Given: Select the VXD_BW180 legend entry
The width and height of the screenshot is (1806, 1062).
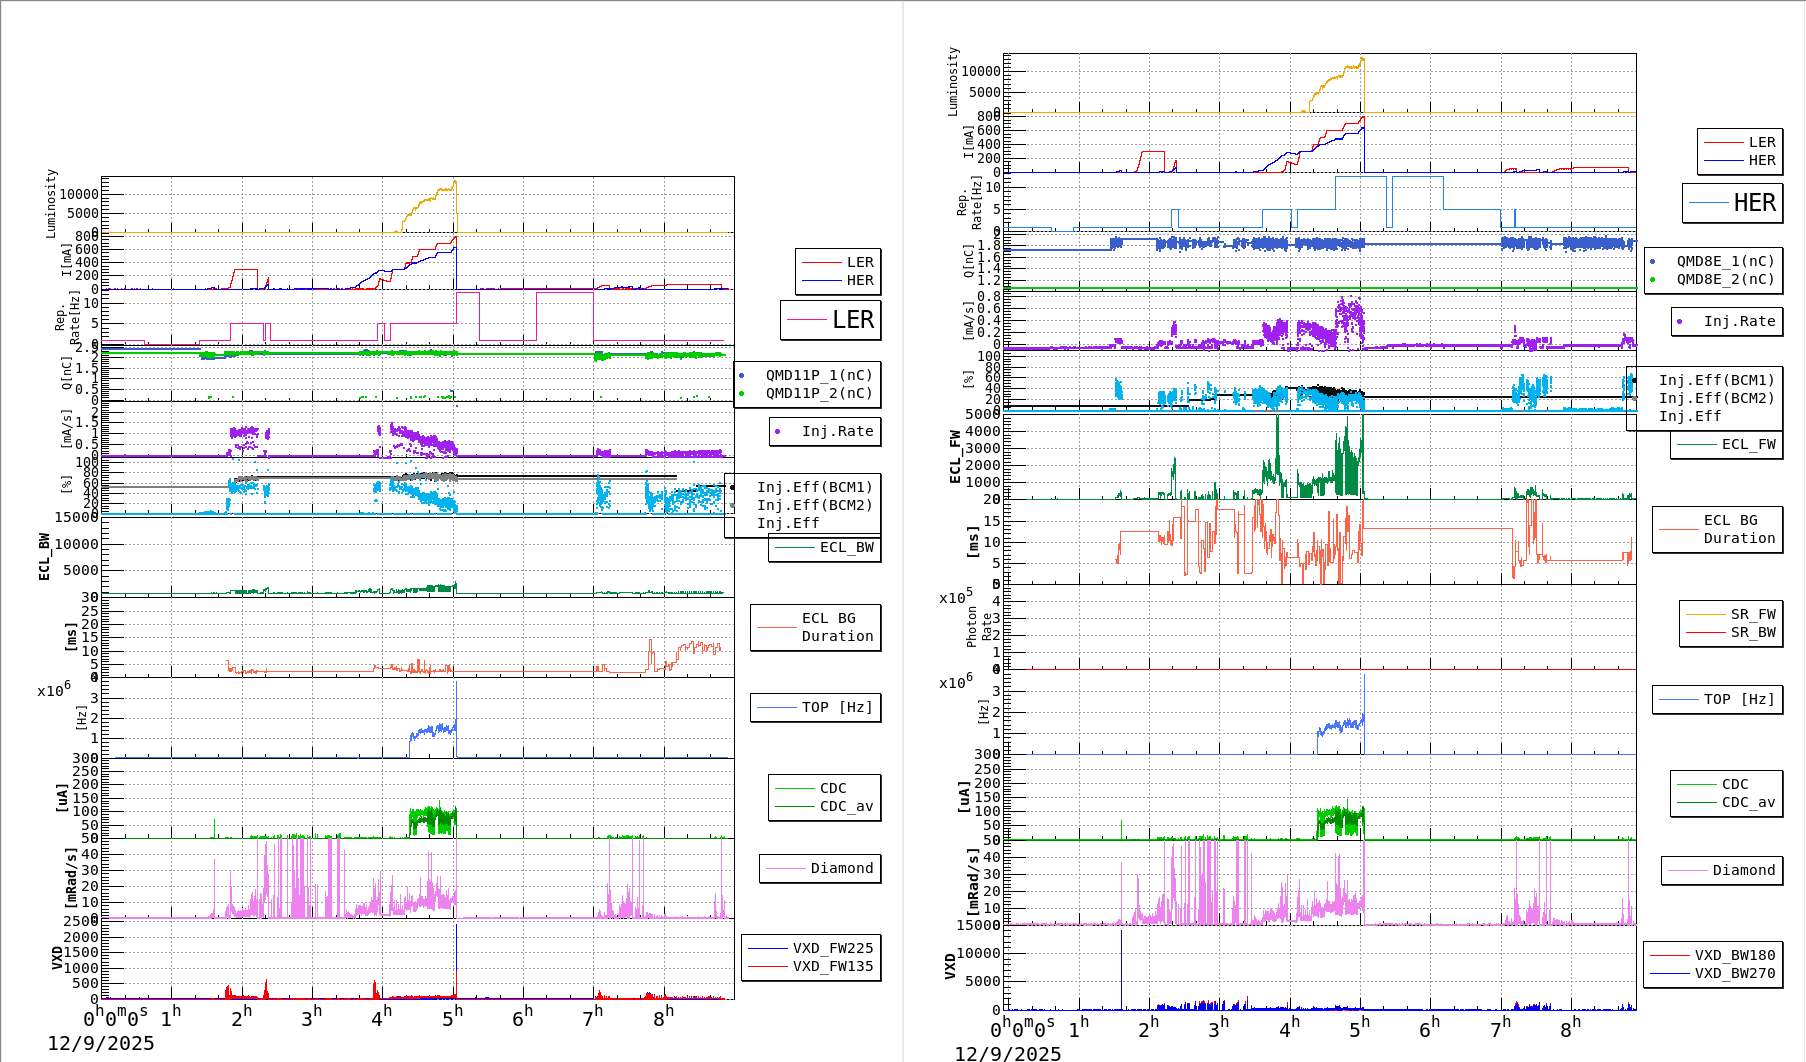Looking at the screenshot, I should tap(1734, 955).
